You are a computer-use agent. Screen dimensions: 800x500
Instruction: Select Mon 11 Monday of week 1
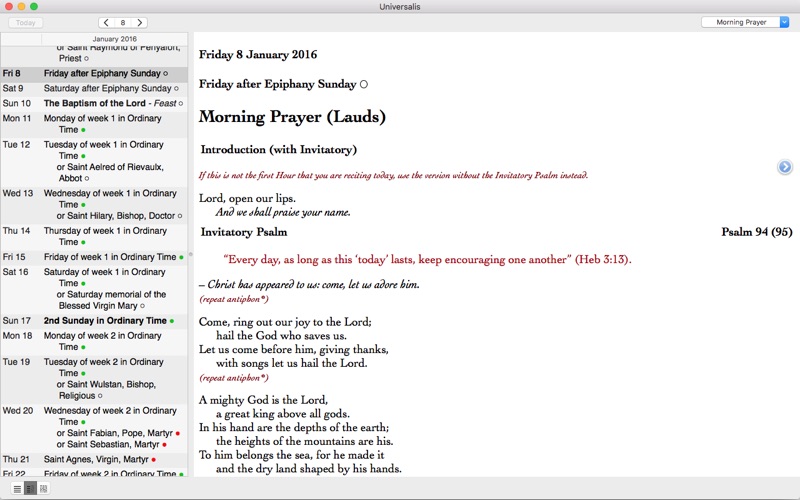tap(94, 124)
